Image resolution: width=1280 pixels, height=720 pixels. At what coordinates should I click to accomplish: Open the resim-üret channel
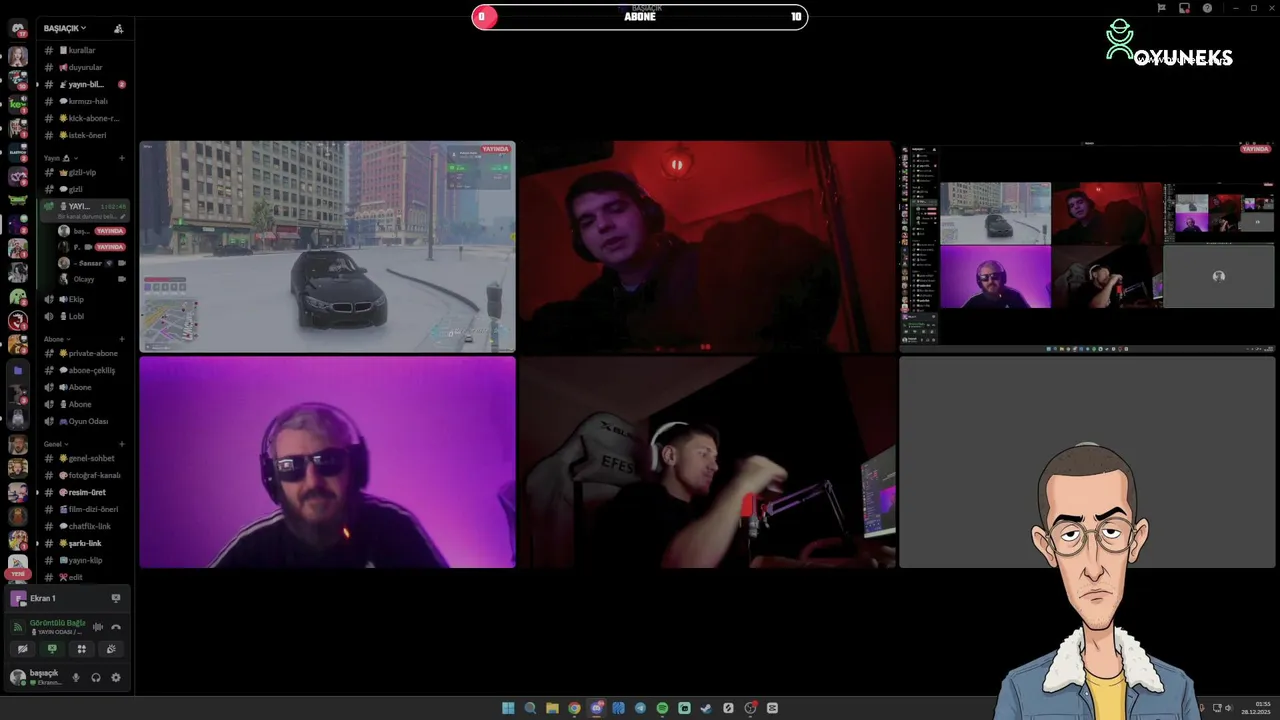click(83, 492)
